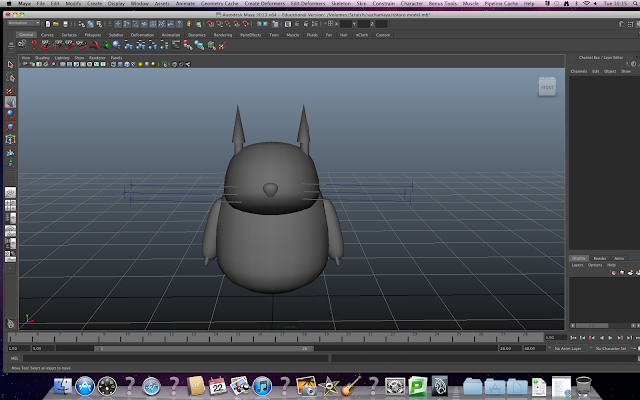Viewport: 640px width, 400px height.
Task: Click the blue sphere shelf icon
Action: [117, 45]
